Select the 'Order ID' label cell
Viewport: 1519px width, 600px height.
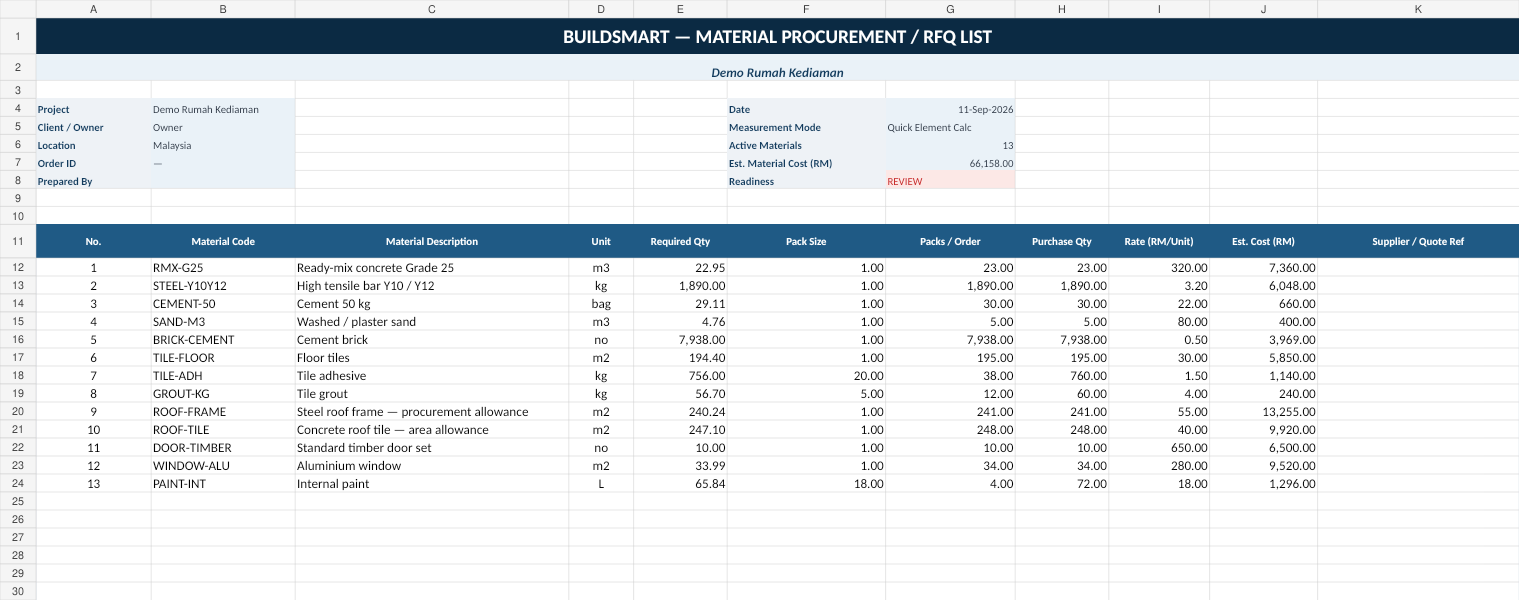coord(93,163)
